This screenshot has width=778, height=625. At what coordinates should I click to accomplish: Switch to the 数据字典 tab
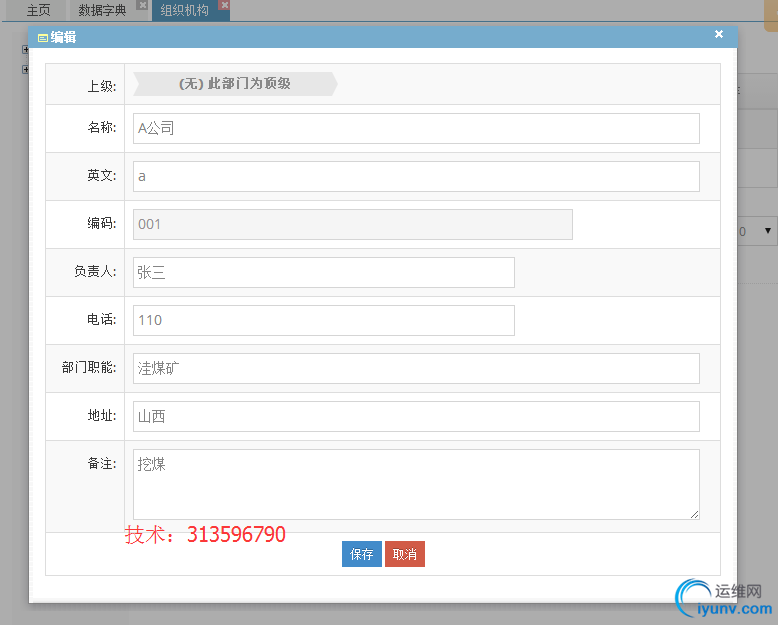tap(102, 10)
